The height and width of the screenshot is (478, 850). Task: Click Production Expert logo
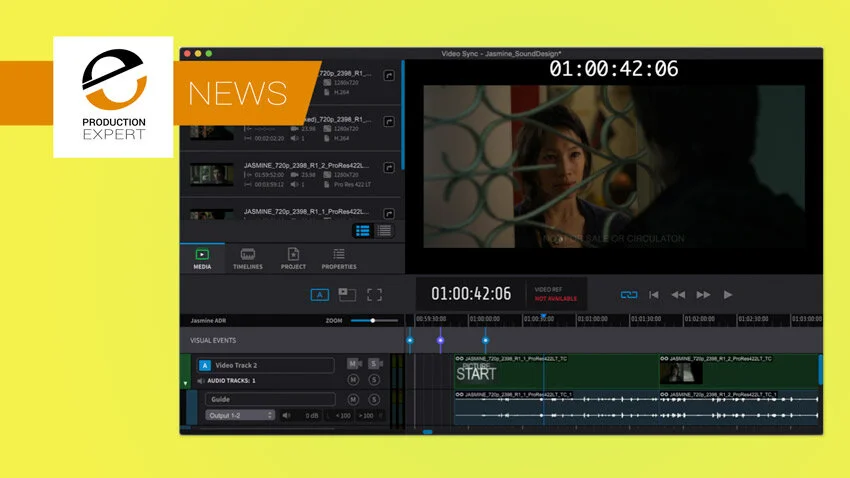[x=113, y=97]
